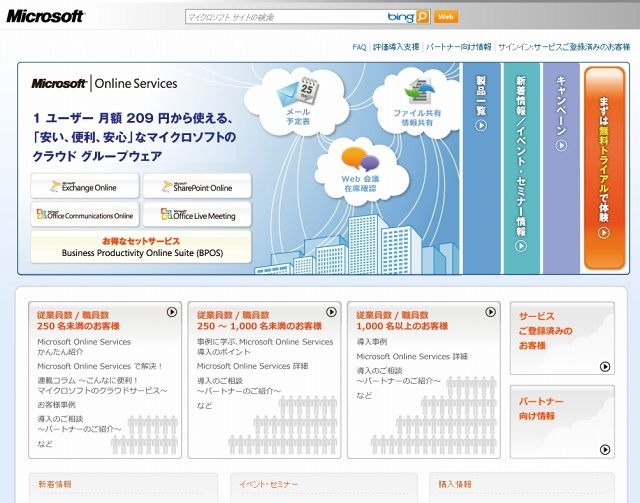Open the Exchange Online button
Viewport: 640px width, 503px height.
point(85,187)
